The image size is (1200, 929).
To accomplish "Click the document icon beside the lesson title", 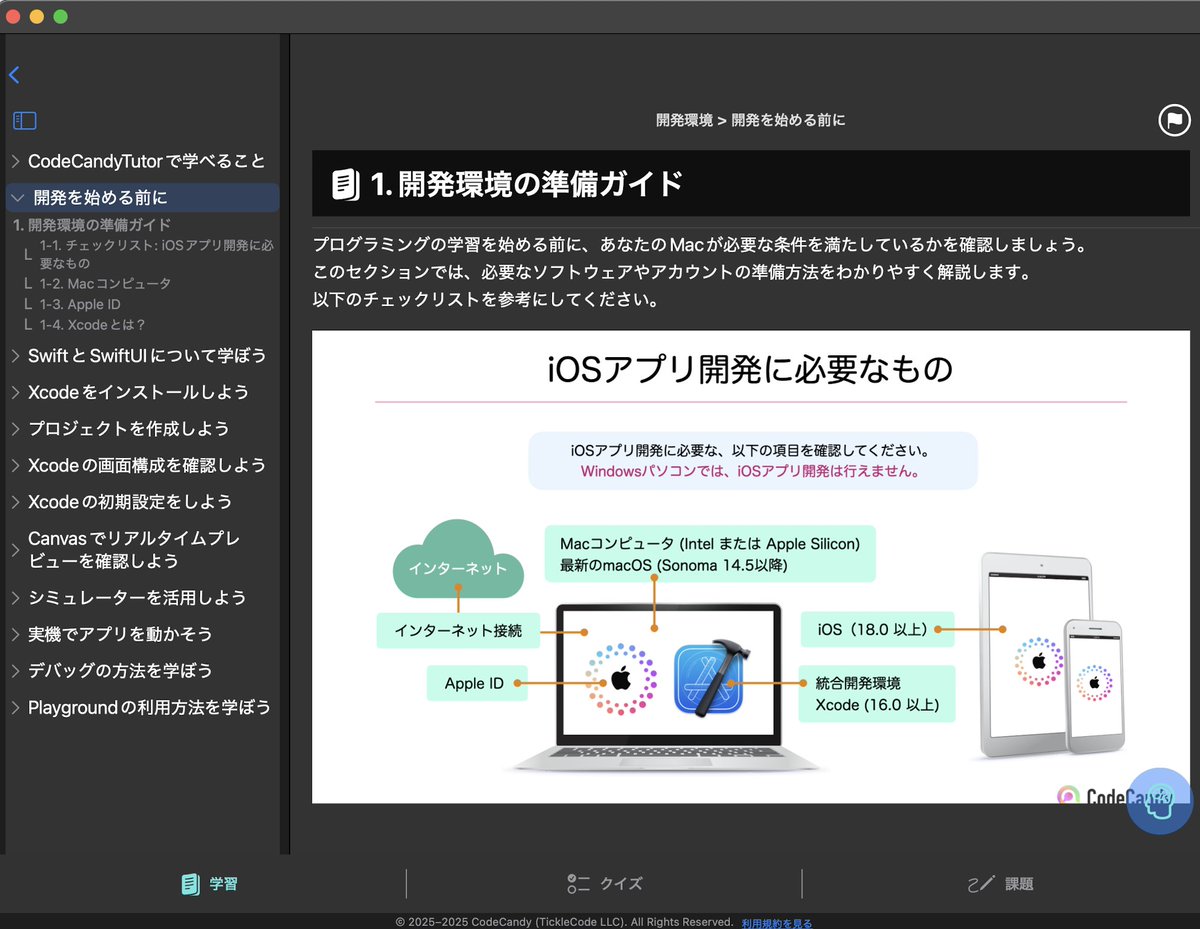I will (345, 184).
